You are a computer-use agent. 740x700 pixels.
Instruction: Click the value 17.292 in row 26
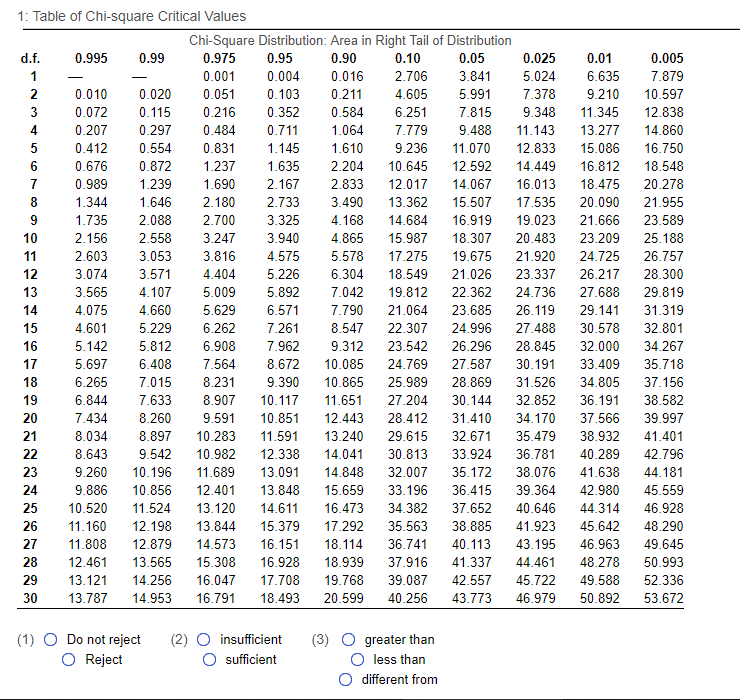pos(344,526)
